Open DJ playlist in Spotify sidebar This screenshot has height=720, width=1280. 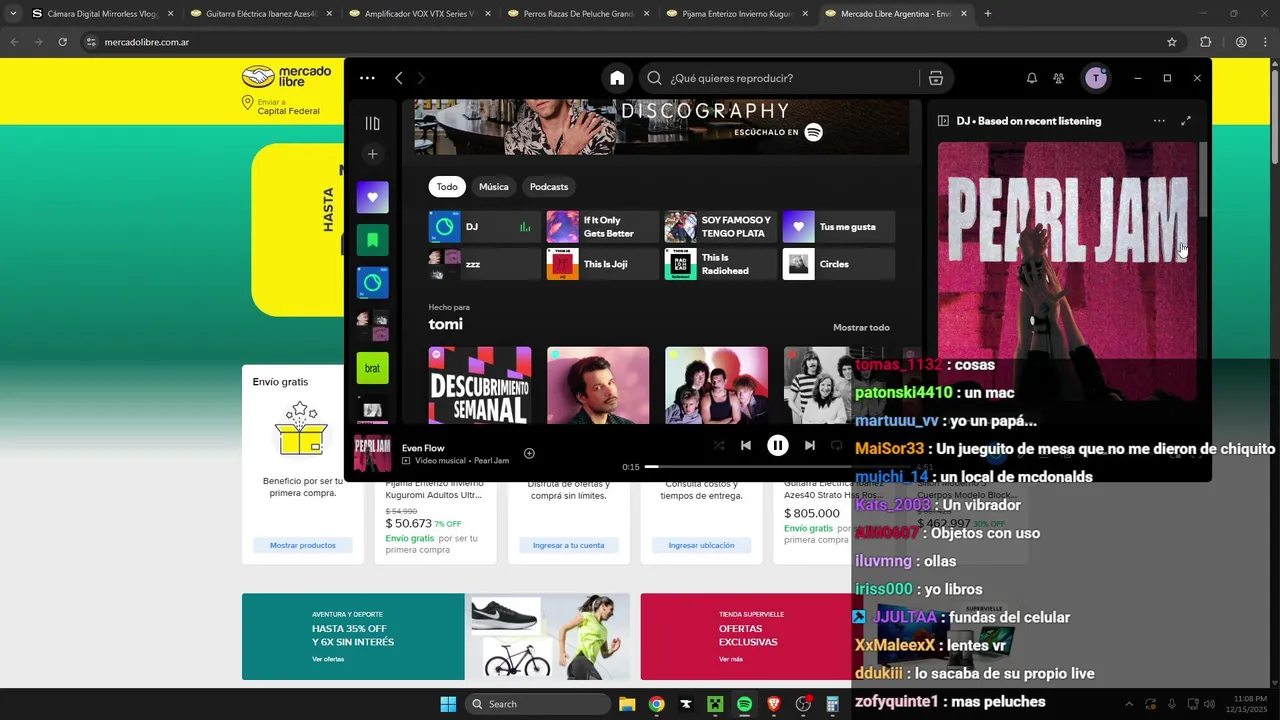click(x=373, y=283)
